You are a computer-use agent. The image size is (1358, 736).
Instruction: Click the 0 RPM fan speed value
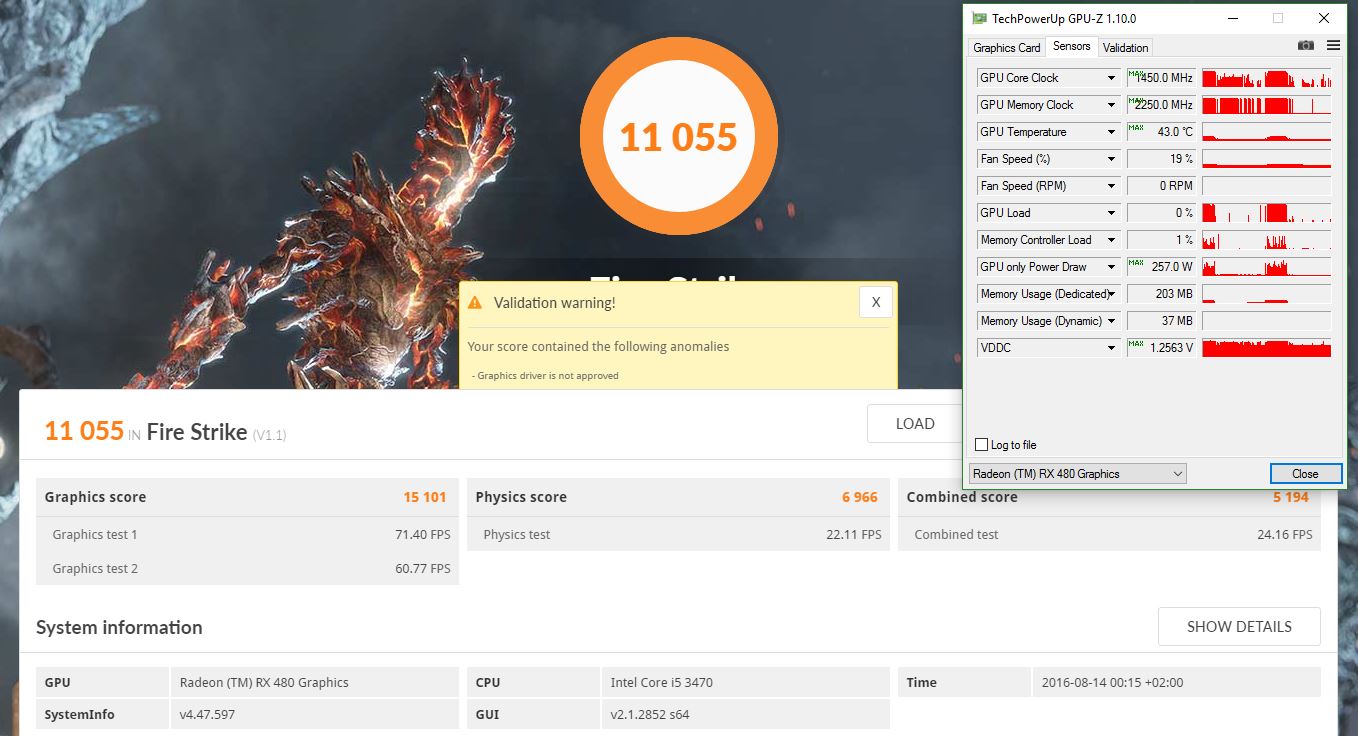[x=1161, y=186]
